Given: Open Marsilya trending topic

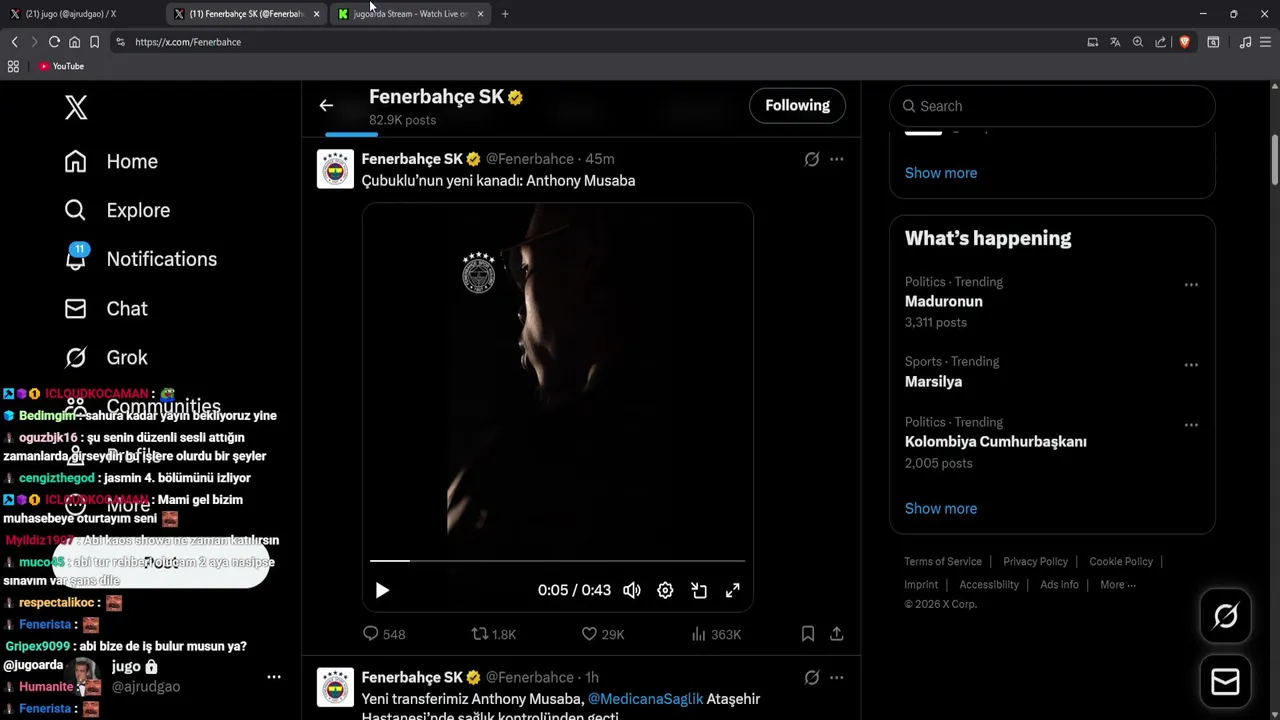Looking at the screenshot, I should [x=933, y=381].
